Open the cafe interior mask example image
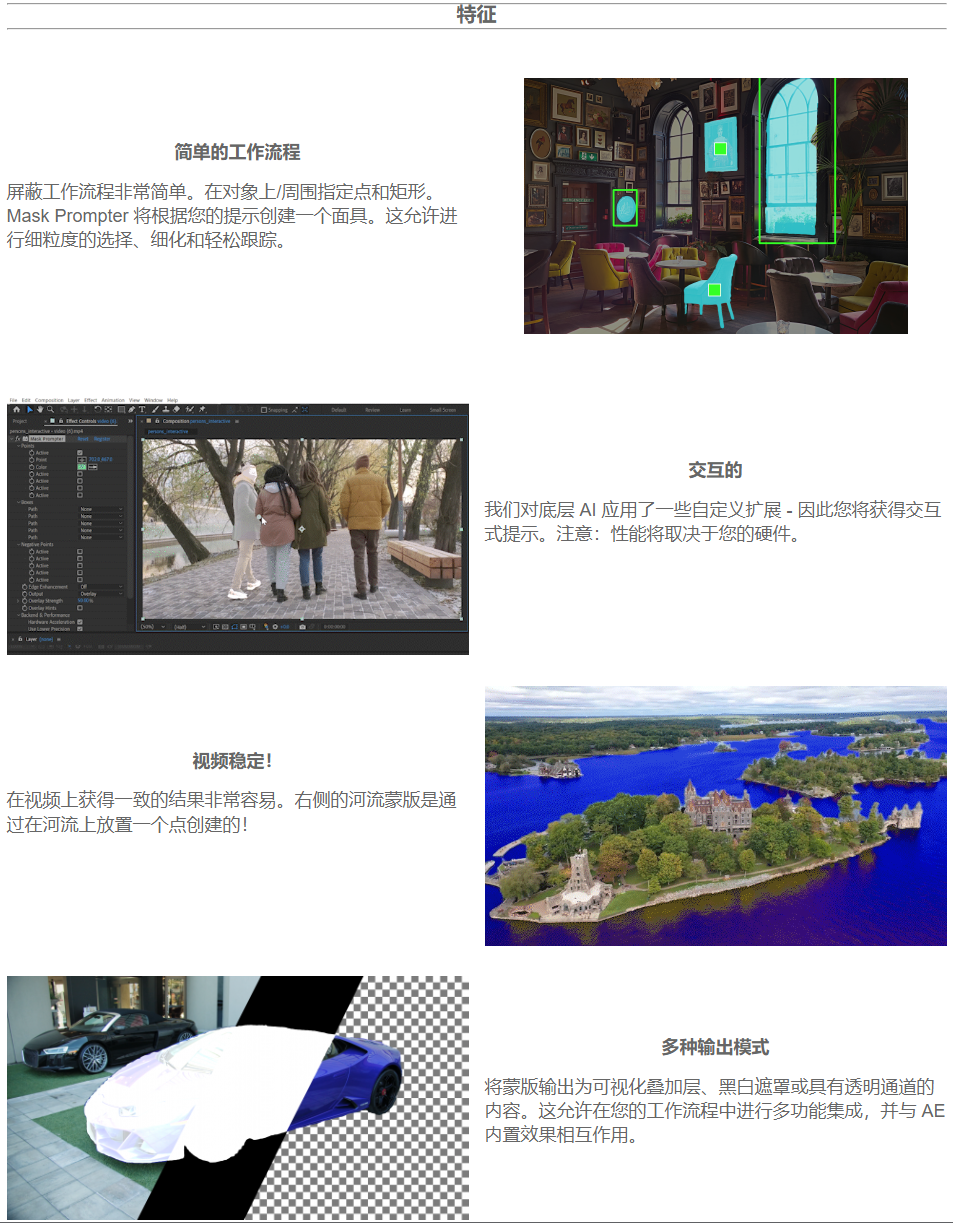Screen dimensions: 953x1223 tap(716, 206)
